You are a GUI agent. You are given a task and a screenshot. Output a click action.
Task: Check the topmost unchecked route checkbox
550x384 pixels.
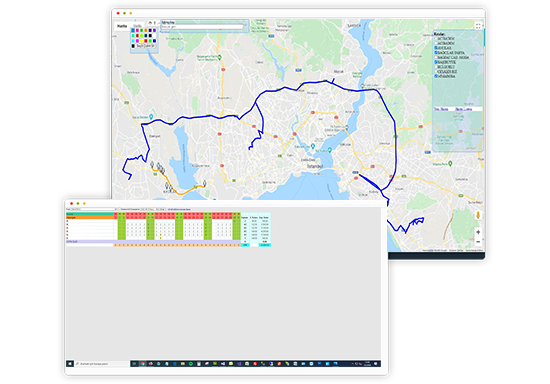coord(436,39)
